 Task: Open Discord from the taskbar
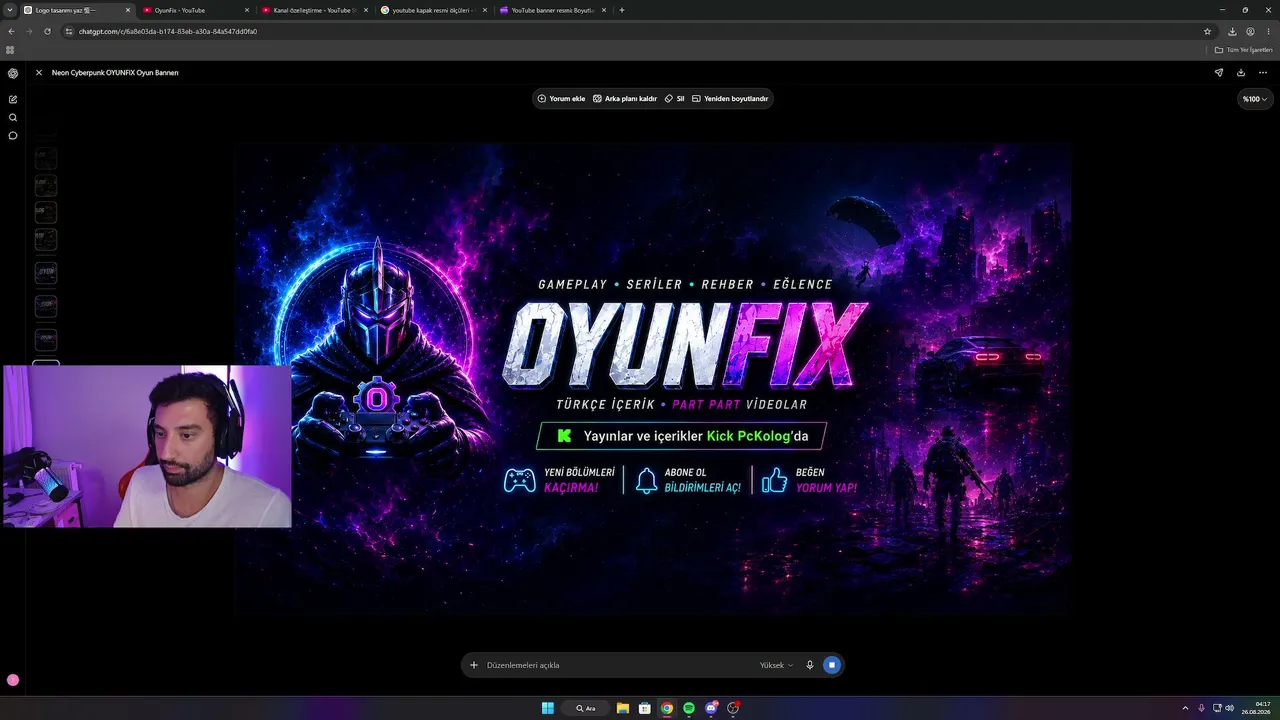tap(711, 708)
